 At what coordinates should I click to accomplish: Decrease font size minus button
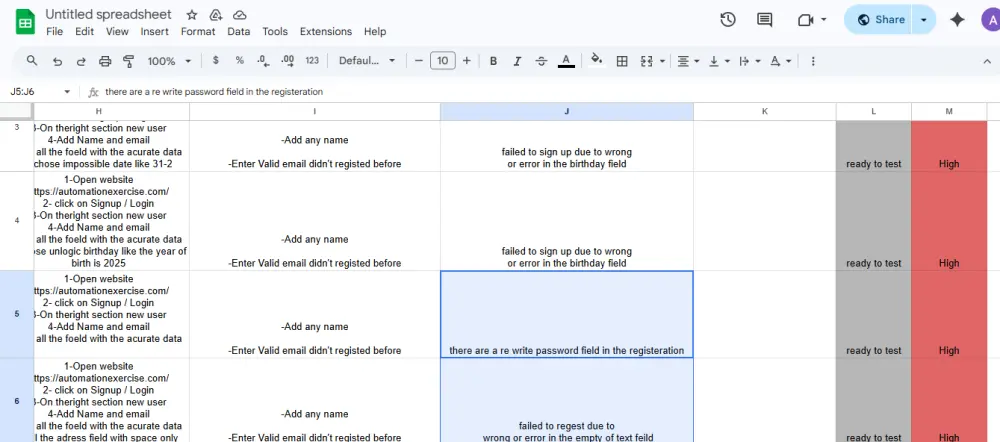418,61
